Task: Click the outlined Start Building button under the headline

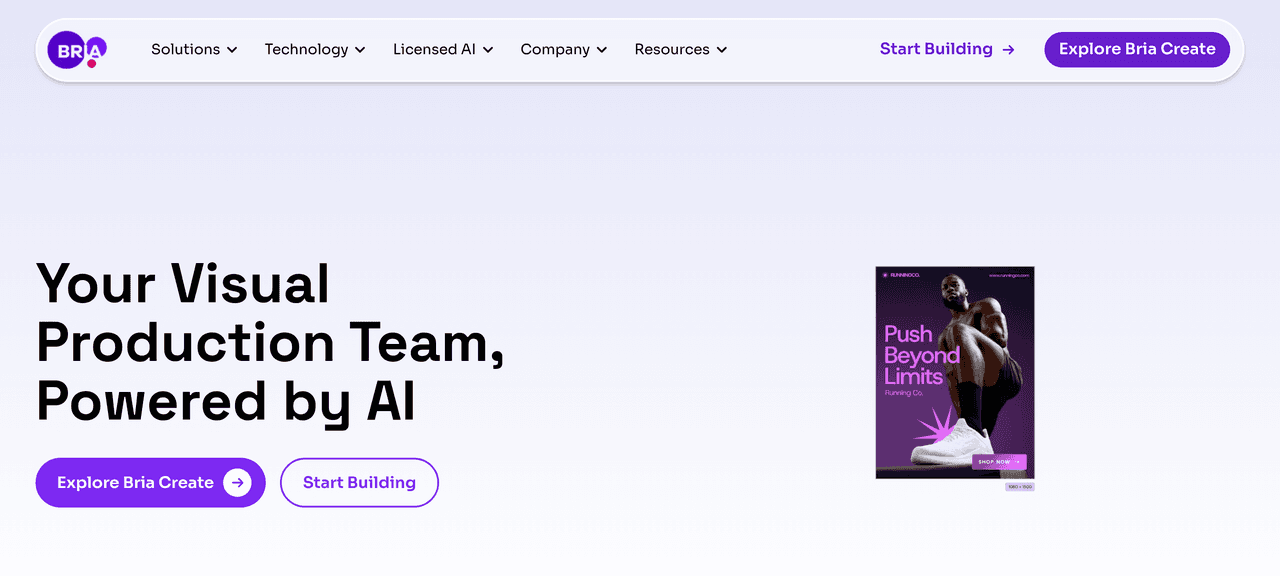Action: click(x=359, y=483)
